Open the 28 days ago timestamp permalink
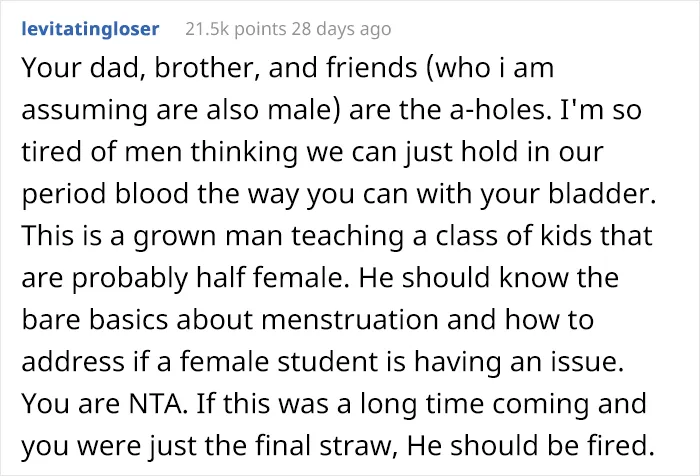Image resolution: width=700 pixels, height=476 pixels. tap(342, 29)
